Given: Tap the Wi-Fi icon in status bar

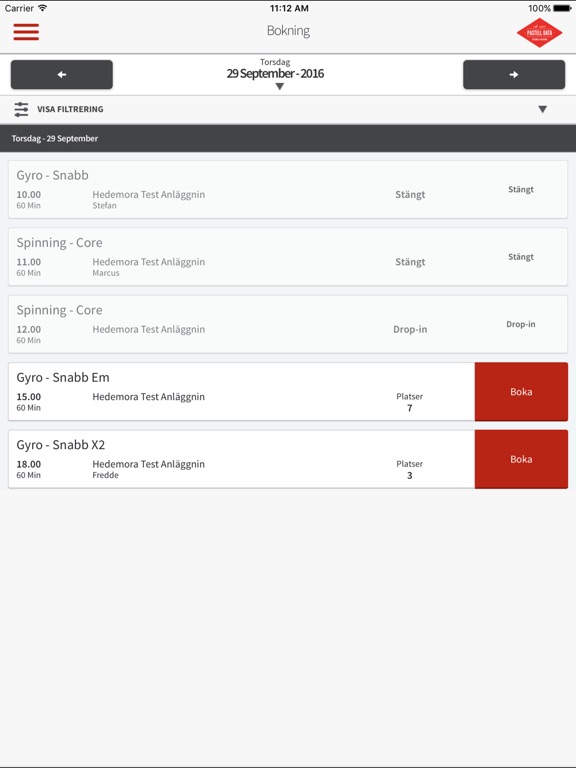Looking at the screenshot, I should tap(43, 8).
